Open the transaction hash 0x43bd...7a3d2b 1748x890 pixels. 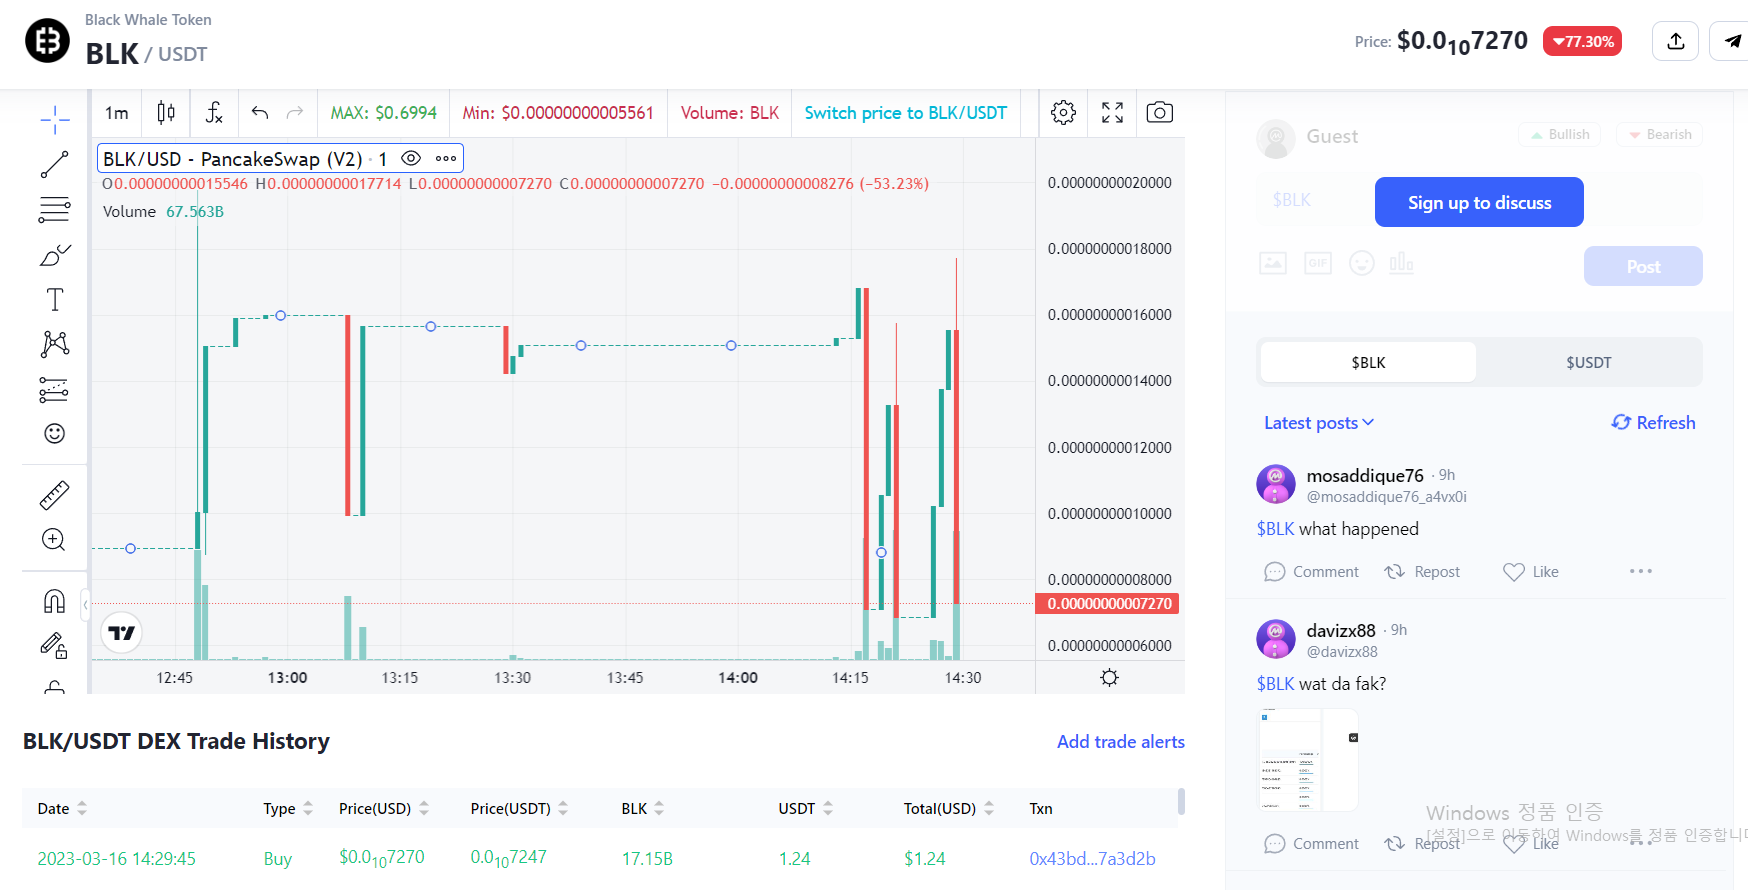[1092, 859]
